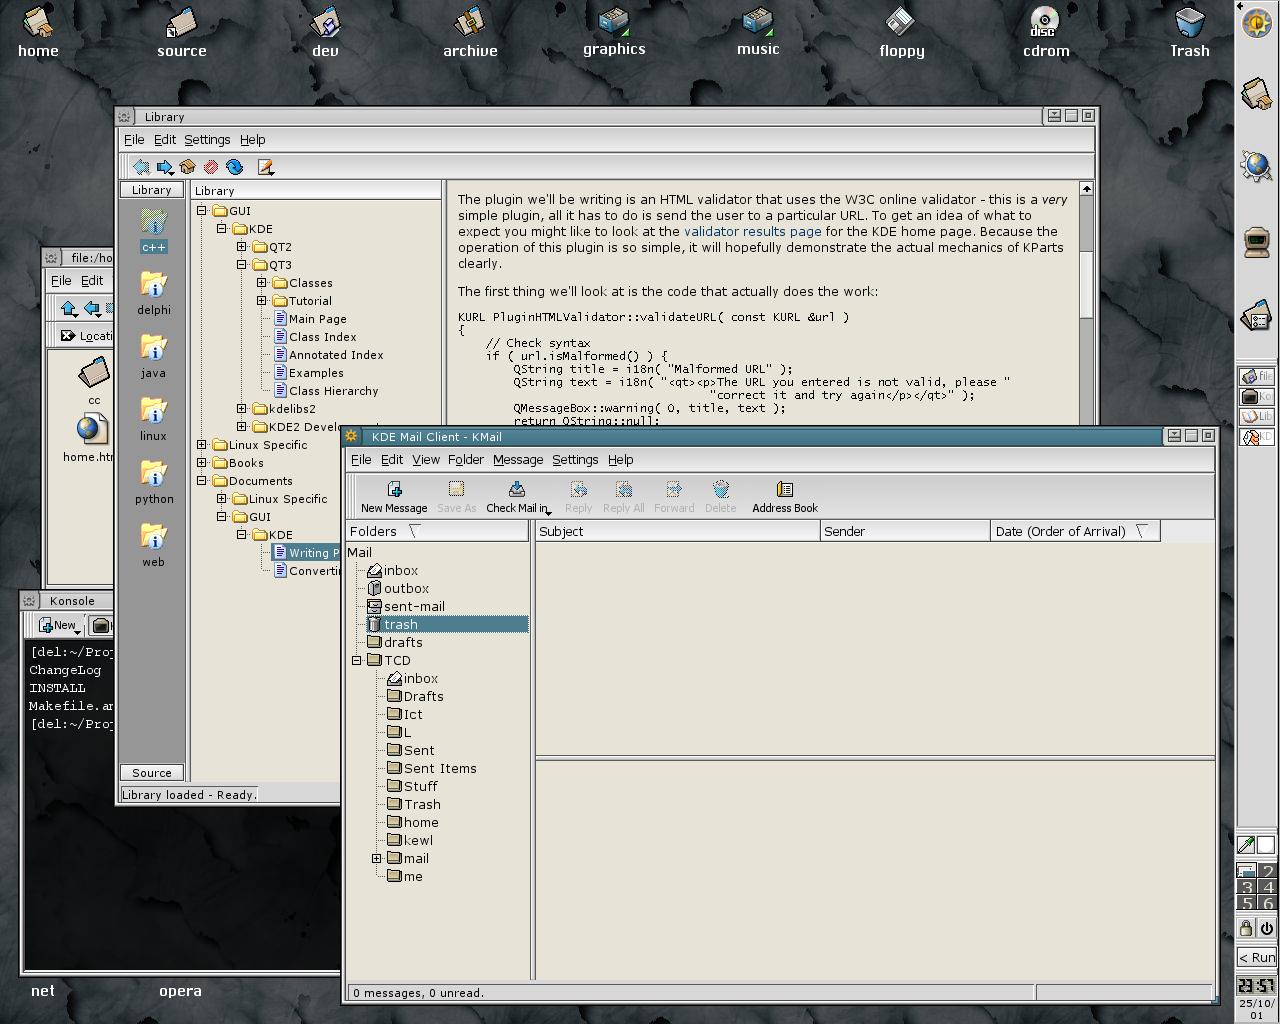Image resolution: width=1280 pixels, height=1024 pixels.
Task: Open Class Hierarchy document in Library tree
Action: point(326,391)
